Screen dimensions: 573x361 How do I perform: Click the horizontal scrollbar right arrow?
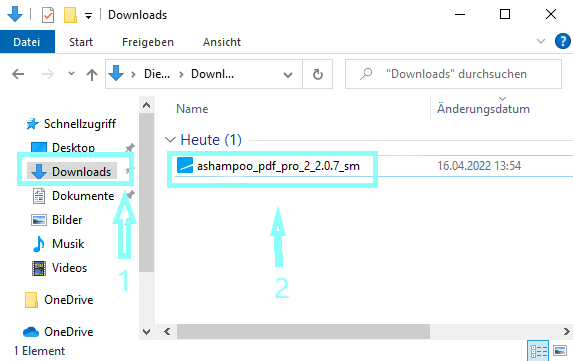pos(566,331)
